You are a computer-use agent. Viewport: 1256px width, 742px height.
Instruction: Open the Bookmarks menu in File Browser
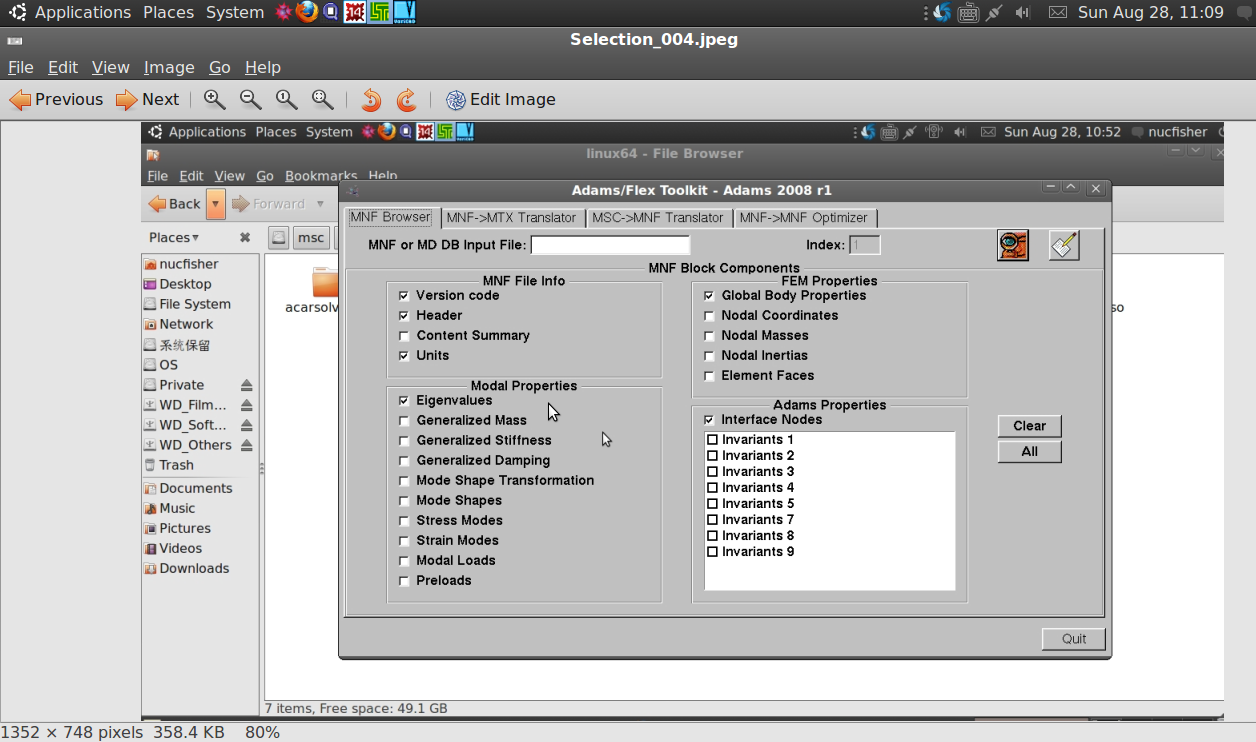pyautogui.click(x=321, y=176)
